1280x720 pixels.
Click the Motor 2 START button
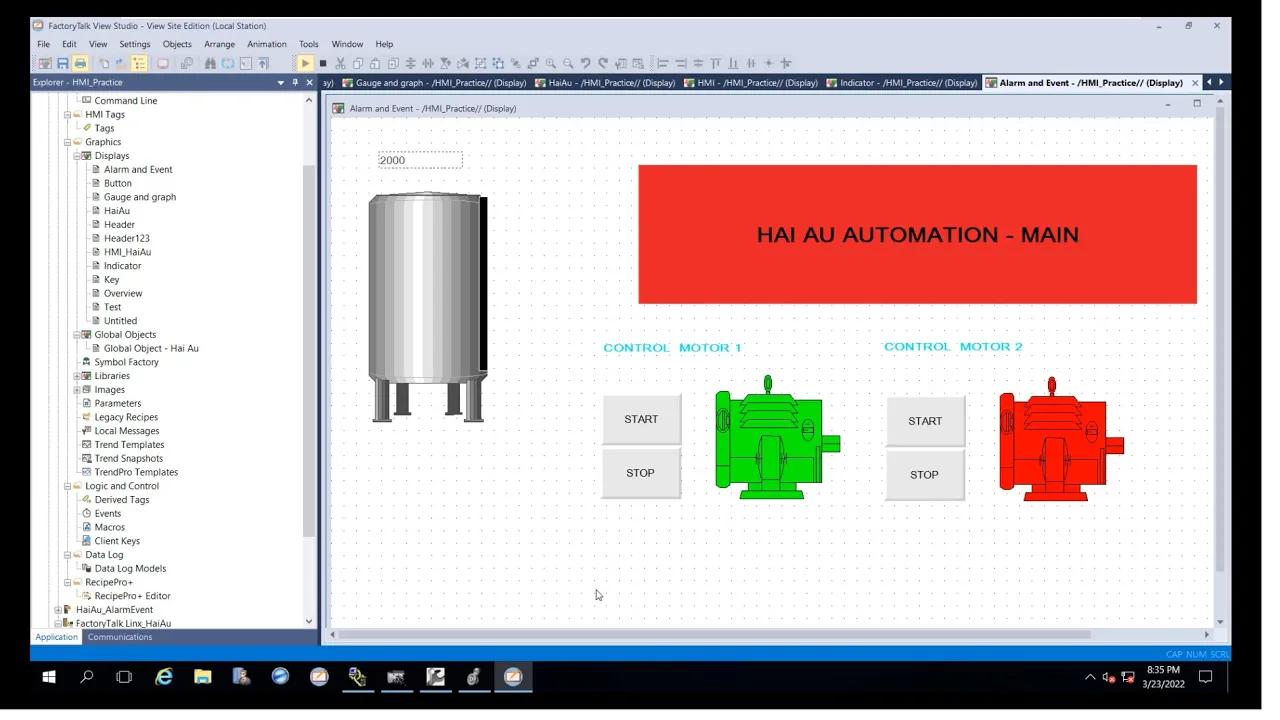tap(925, 421)
